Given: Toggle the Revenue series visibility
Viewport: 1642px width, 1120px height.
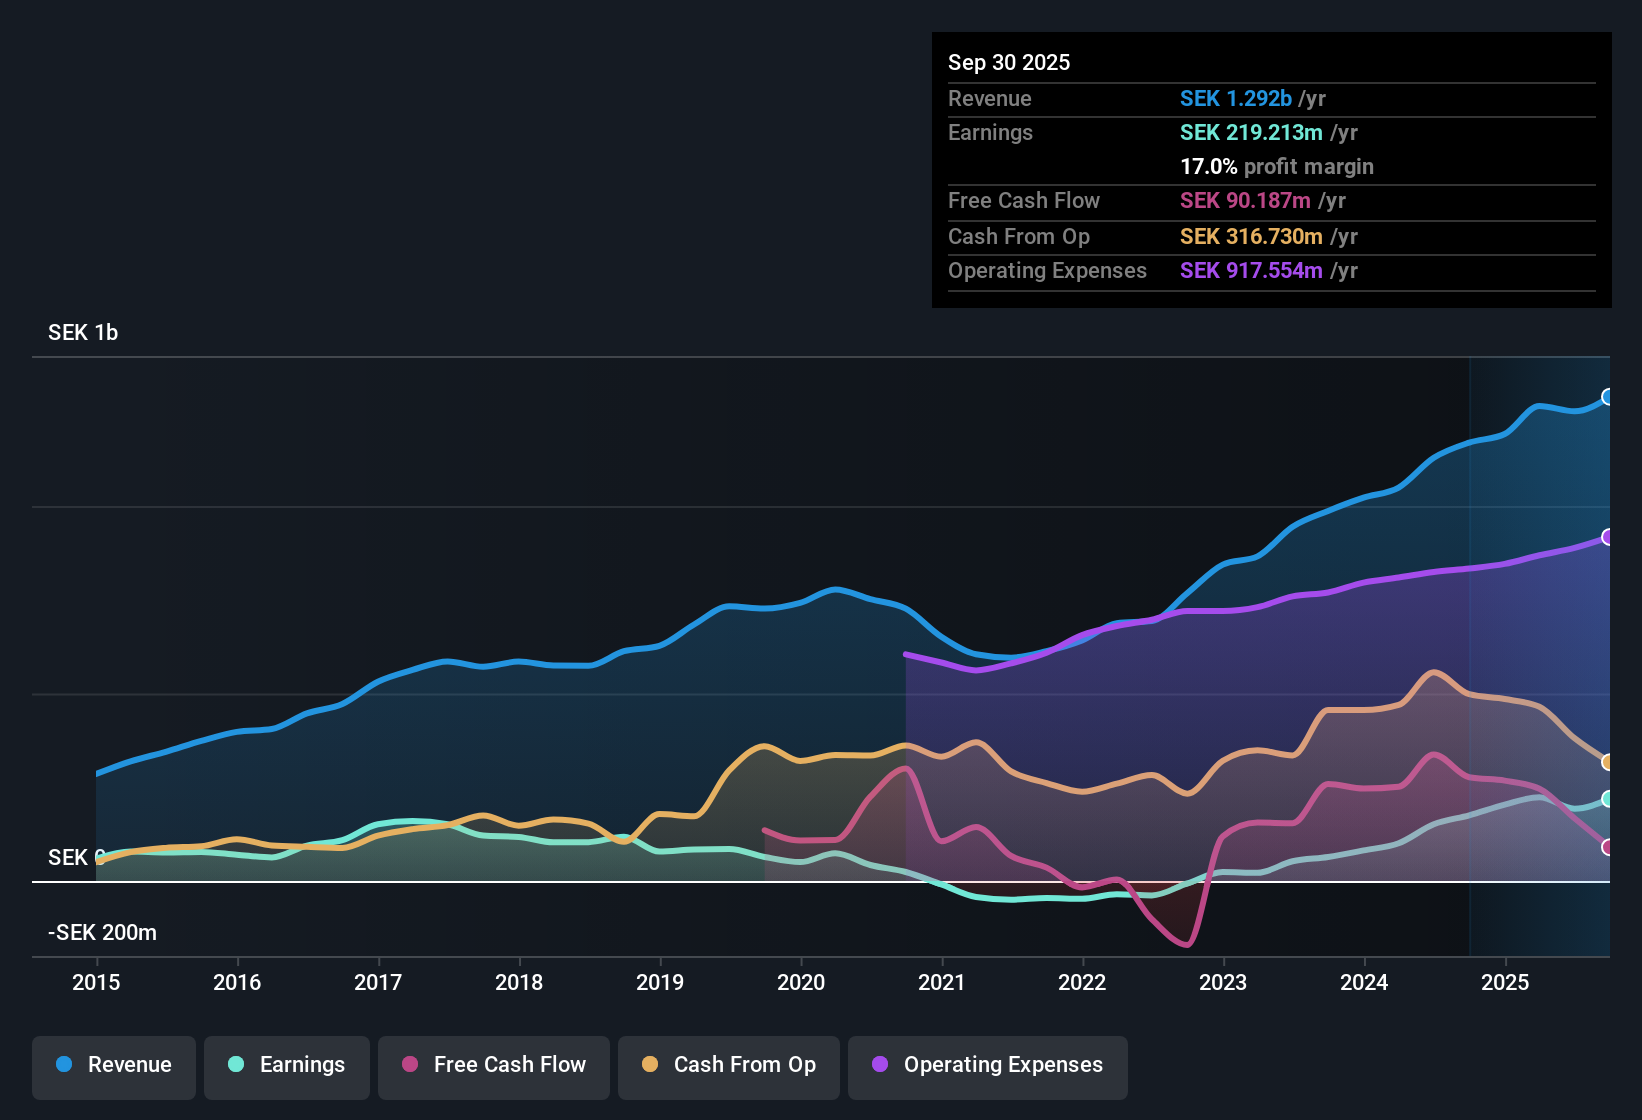Looking at the screenshot, I should pos(113,1065).
